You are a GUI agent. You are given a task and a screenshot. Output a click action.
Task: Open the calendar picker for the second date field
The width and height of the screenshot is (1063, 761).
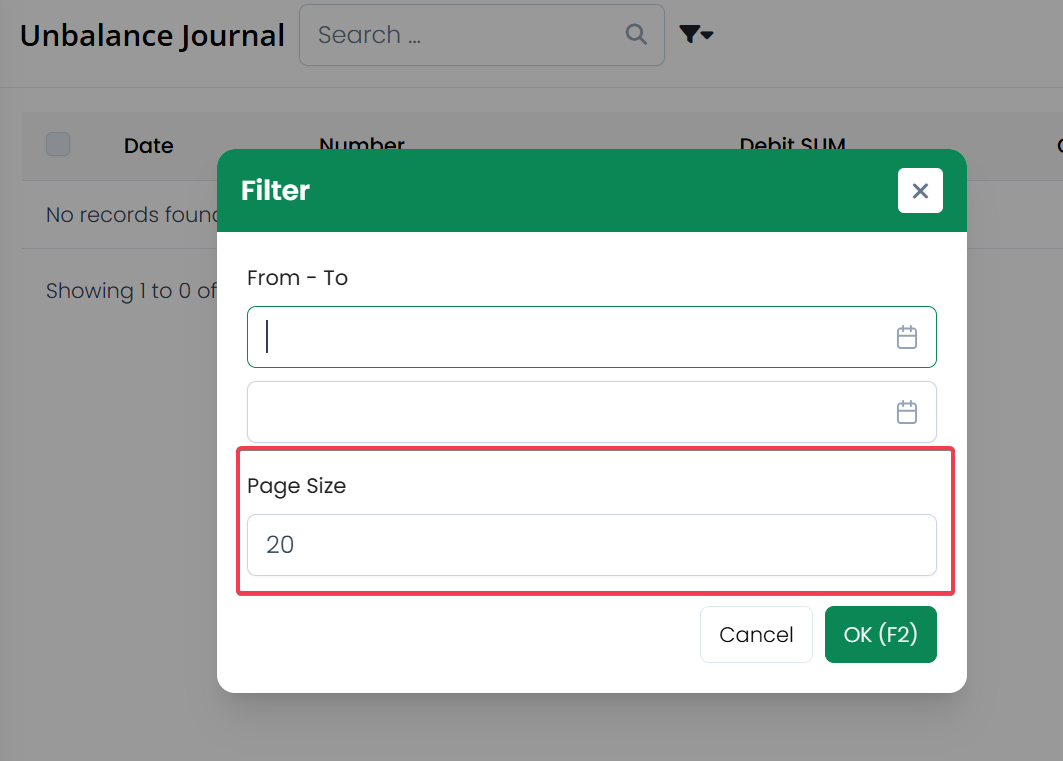pyautogui.click(x=906, y=412)
